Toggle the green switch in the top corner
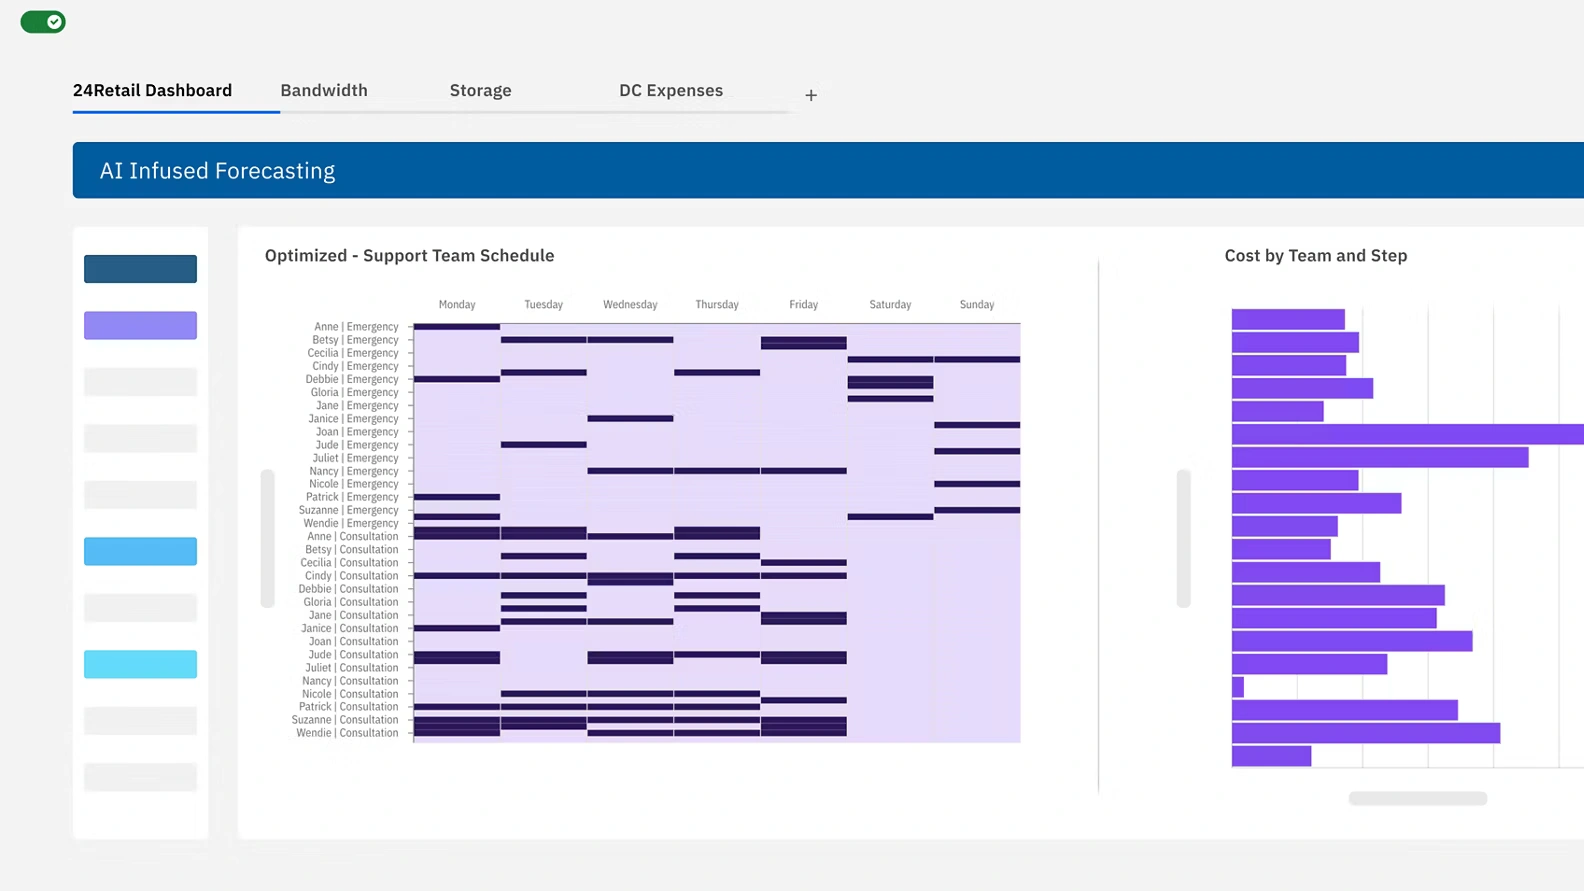This screenshot has width=1584, height=891. point(43,22)
